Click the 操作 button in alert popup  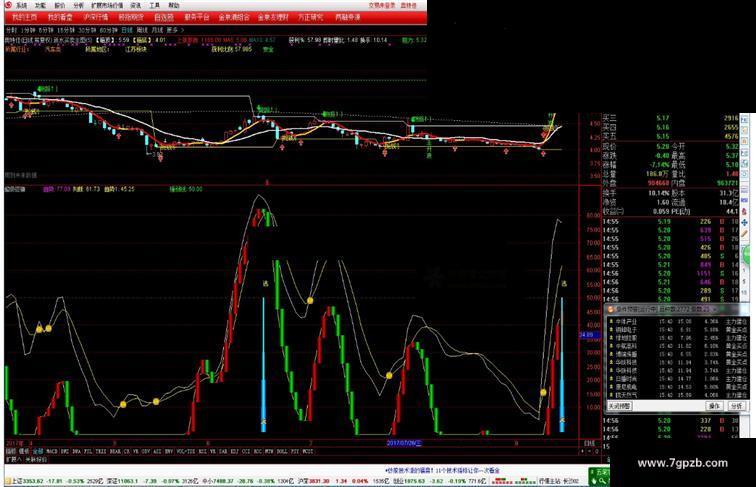(714, 406)
